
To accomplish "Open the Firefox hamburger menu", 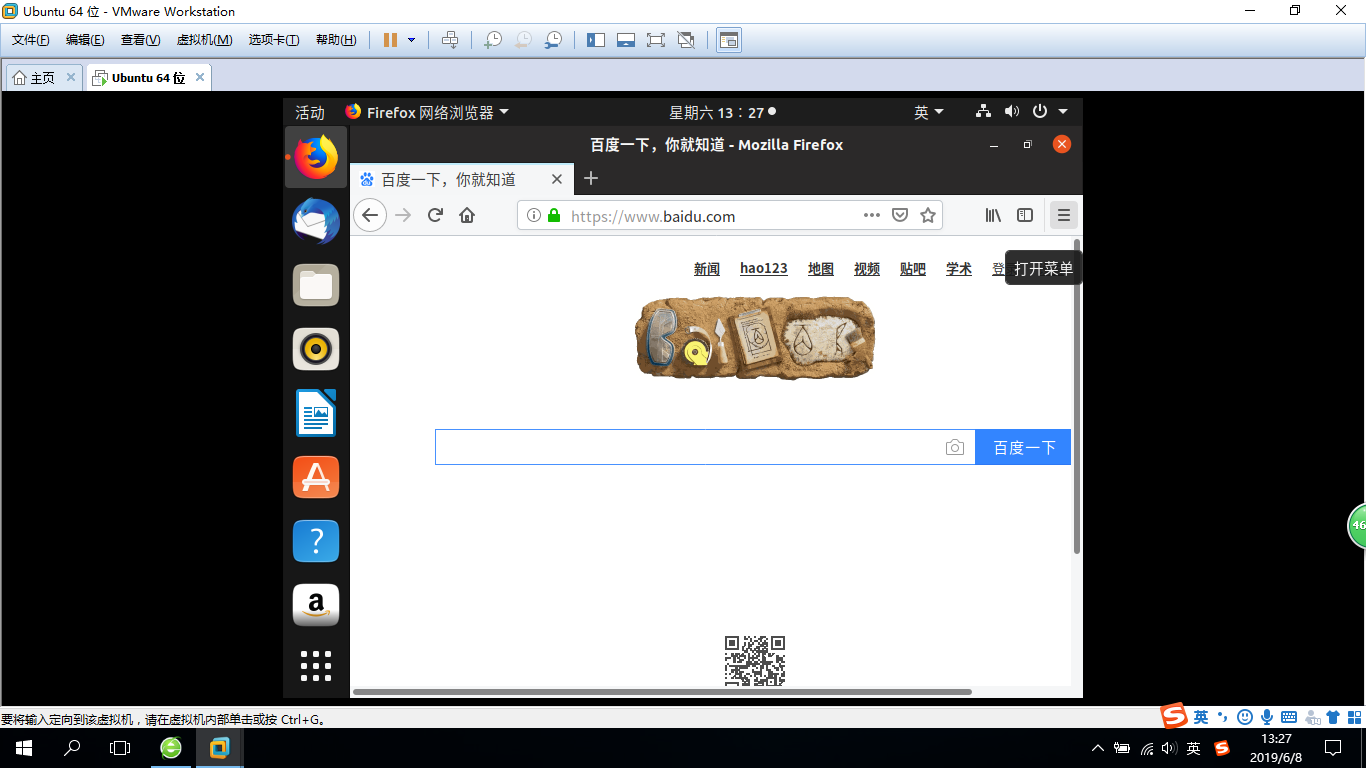I will pos(1064,215).
